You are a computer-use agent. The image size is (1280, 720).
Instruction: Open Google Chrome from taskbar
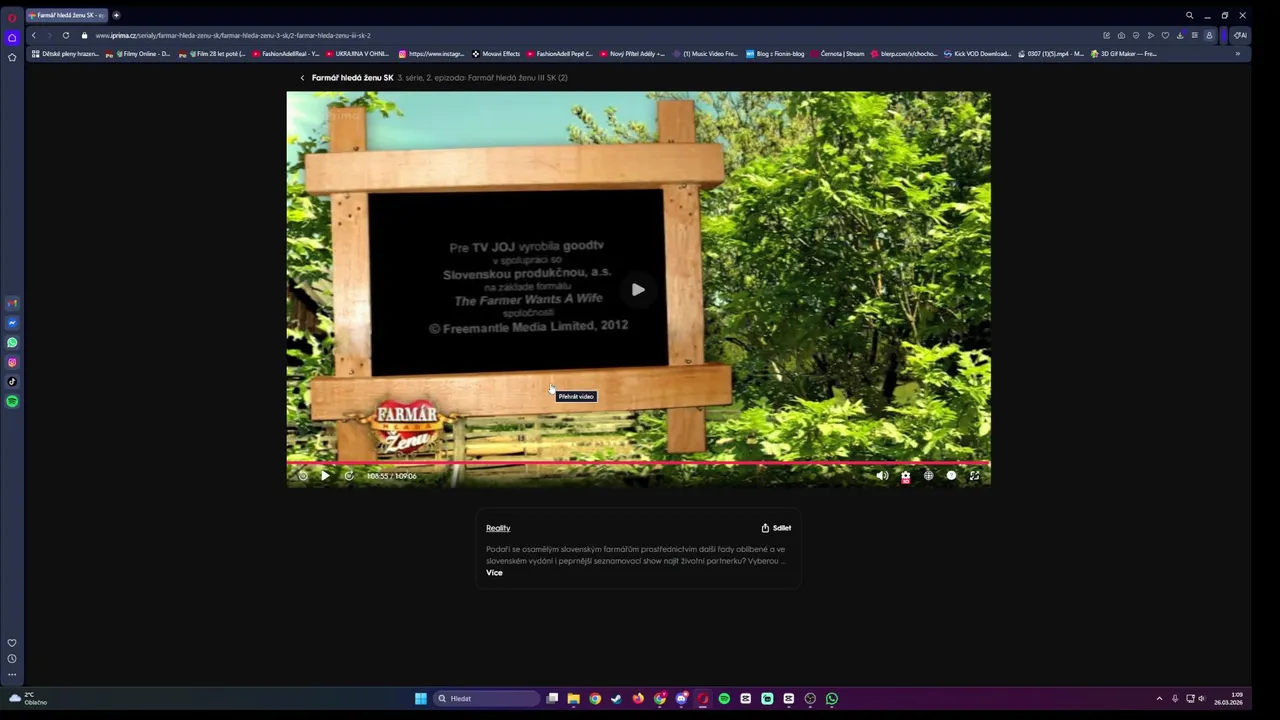[595, 698]
